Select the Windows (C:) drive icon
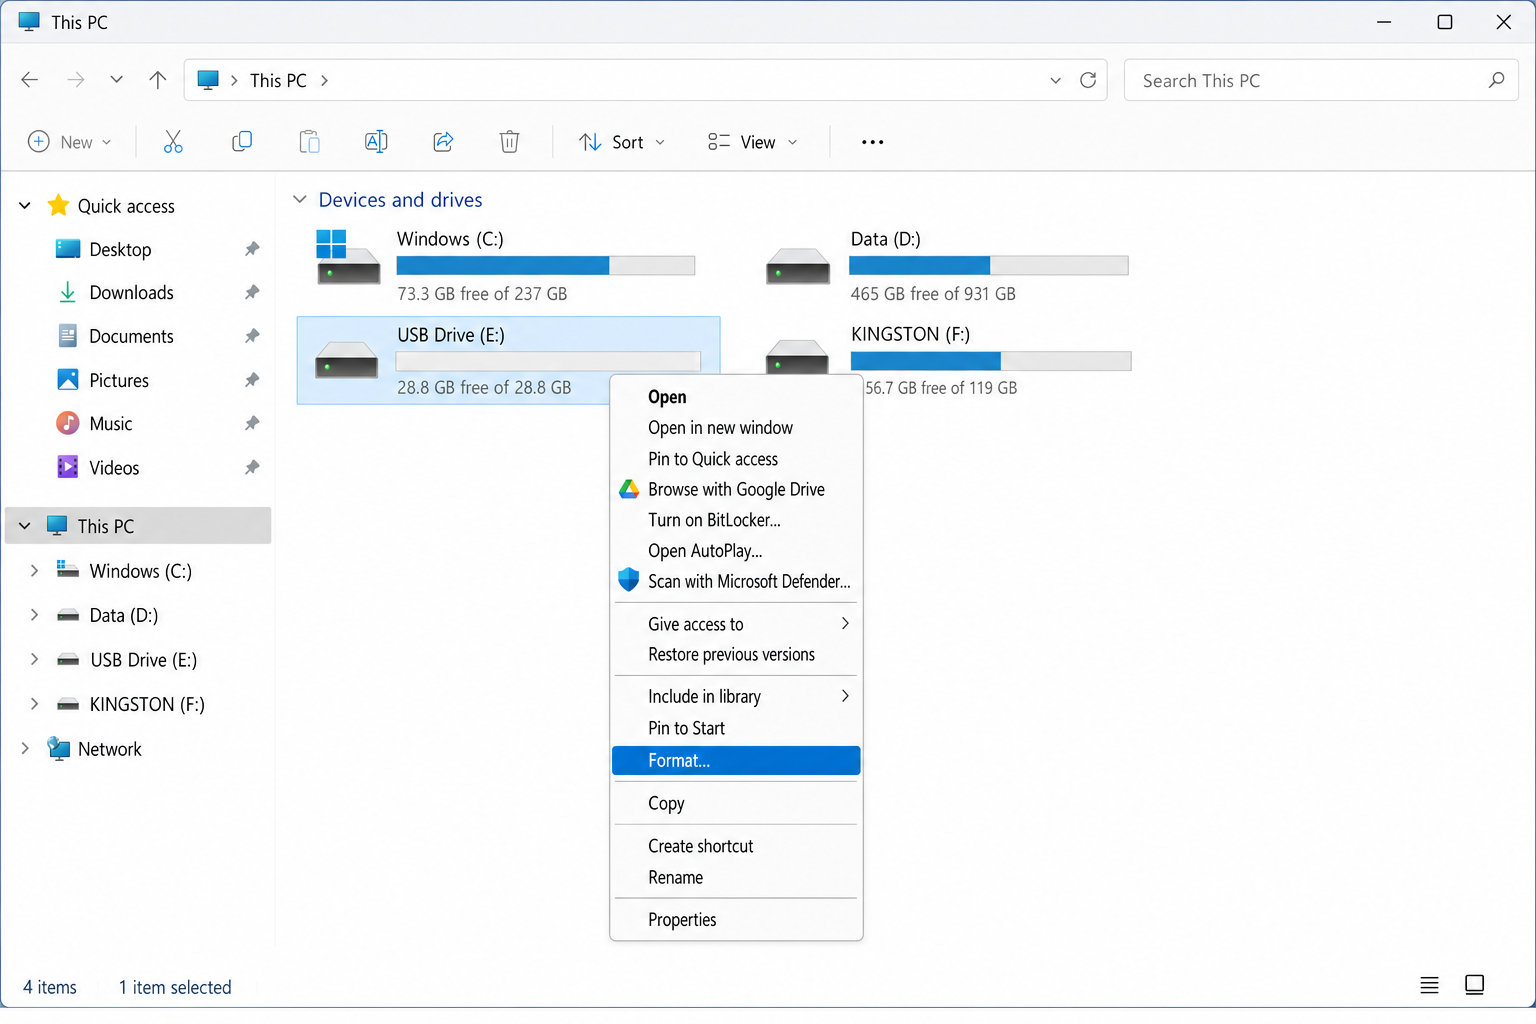This screenshot has height=1024, width=1536. (x=347, y=257)
